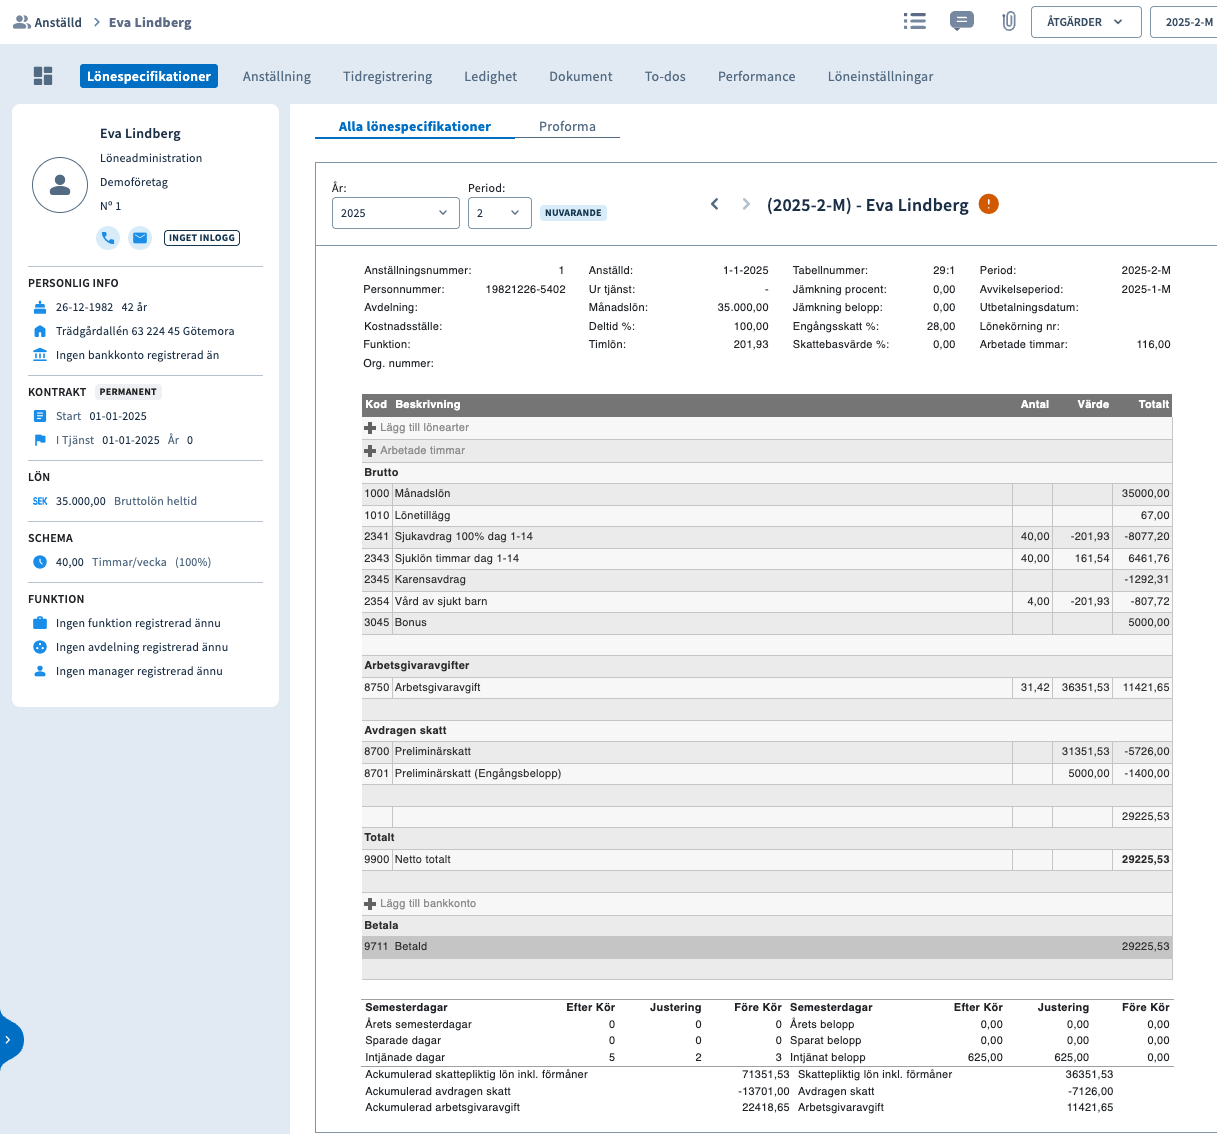Screen dimensions: 1217x1134
Task: Go to previous payslip with left arrow
Action: (x=715, y=204)
